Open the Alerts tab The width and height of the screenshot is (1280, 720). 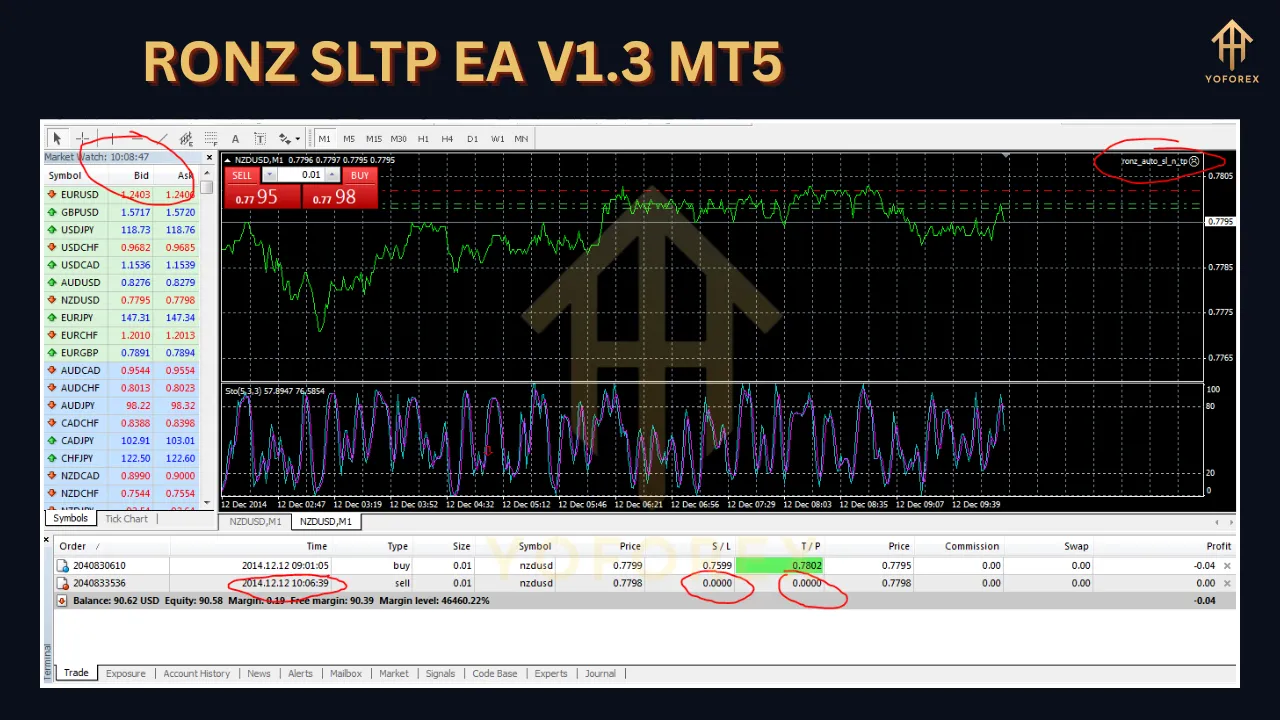click(x=300, y=673)
